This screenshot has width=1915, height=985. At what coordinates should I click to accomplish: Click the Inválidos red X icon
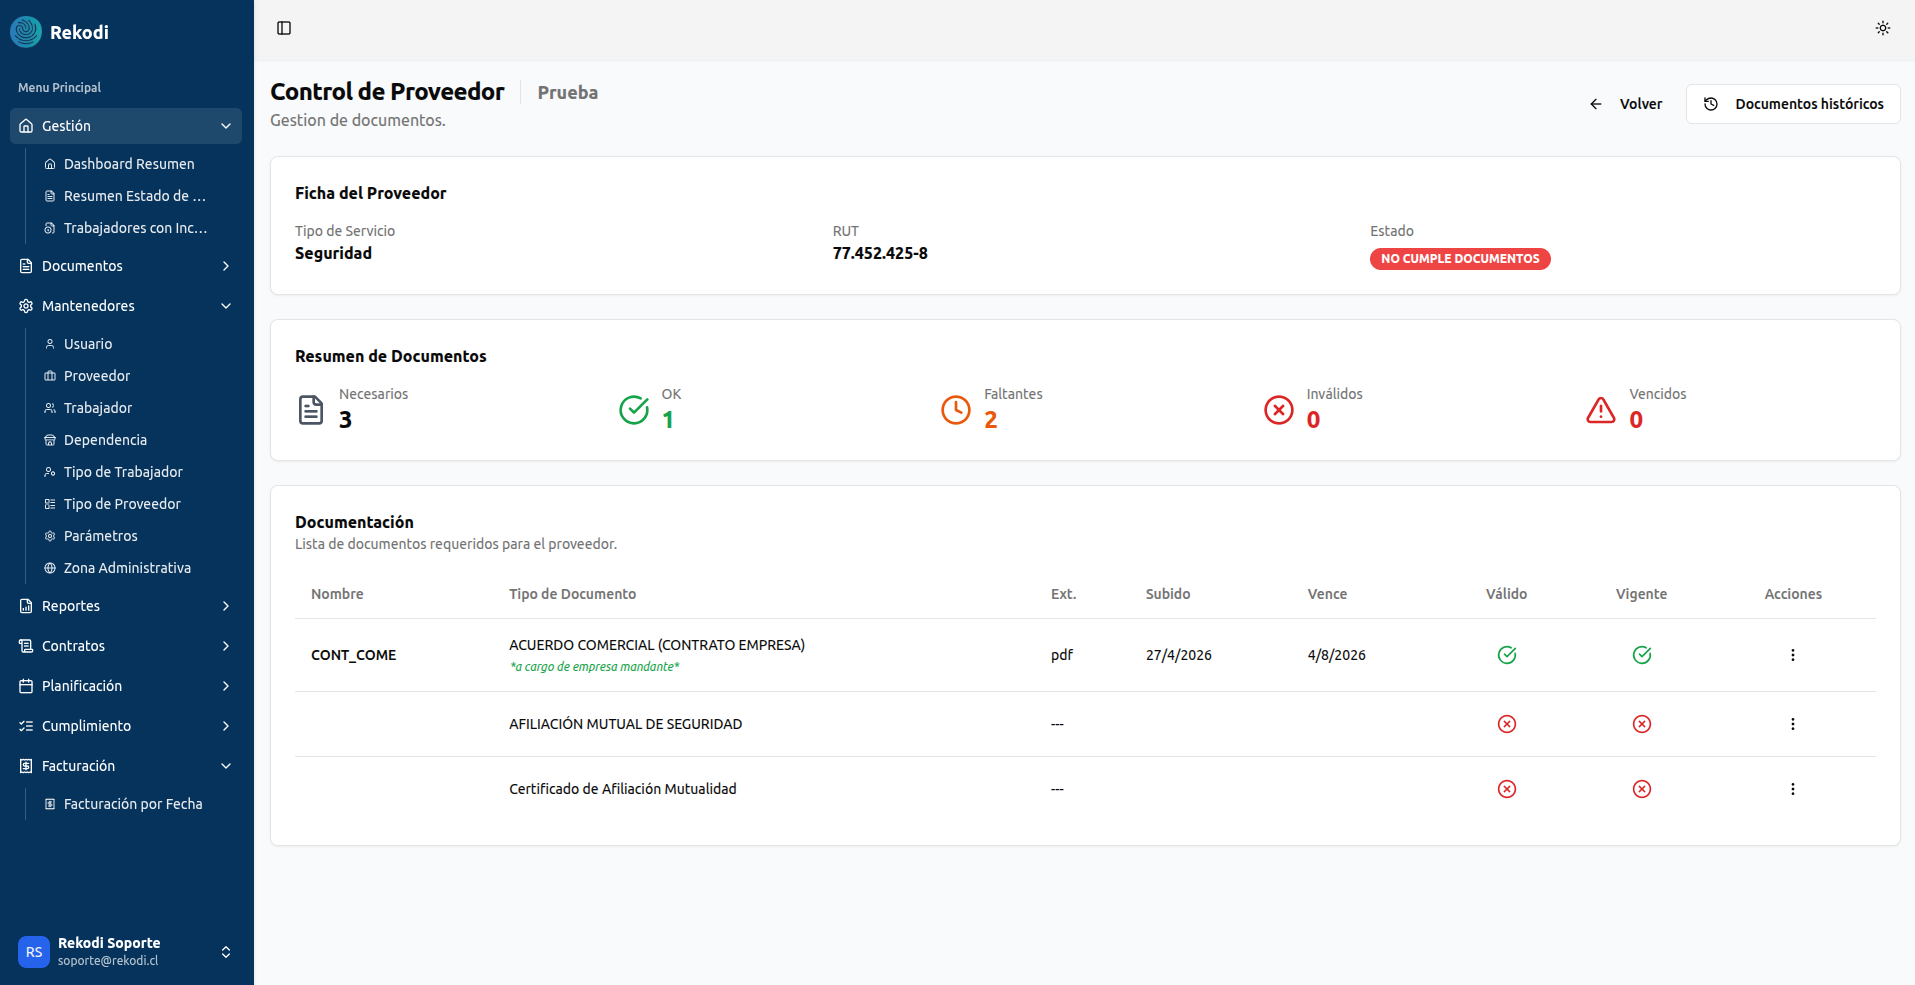(1279, 410)
